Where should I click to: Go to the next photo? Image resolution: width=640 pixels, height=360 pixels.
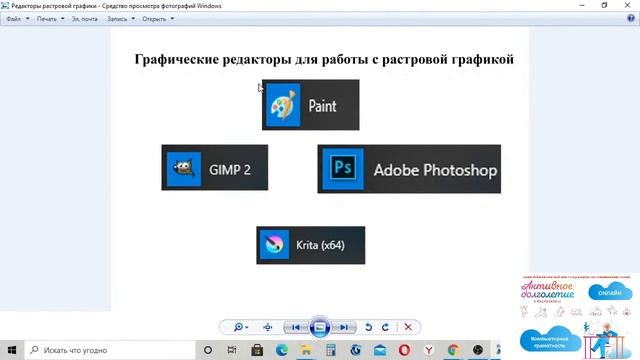(x=344, y=327)
